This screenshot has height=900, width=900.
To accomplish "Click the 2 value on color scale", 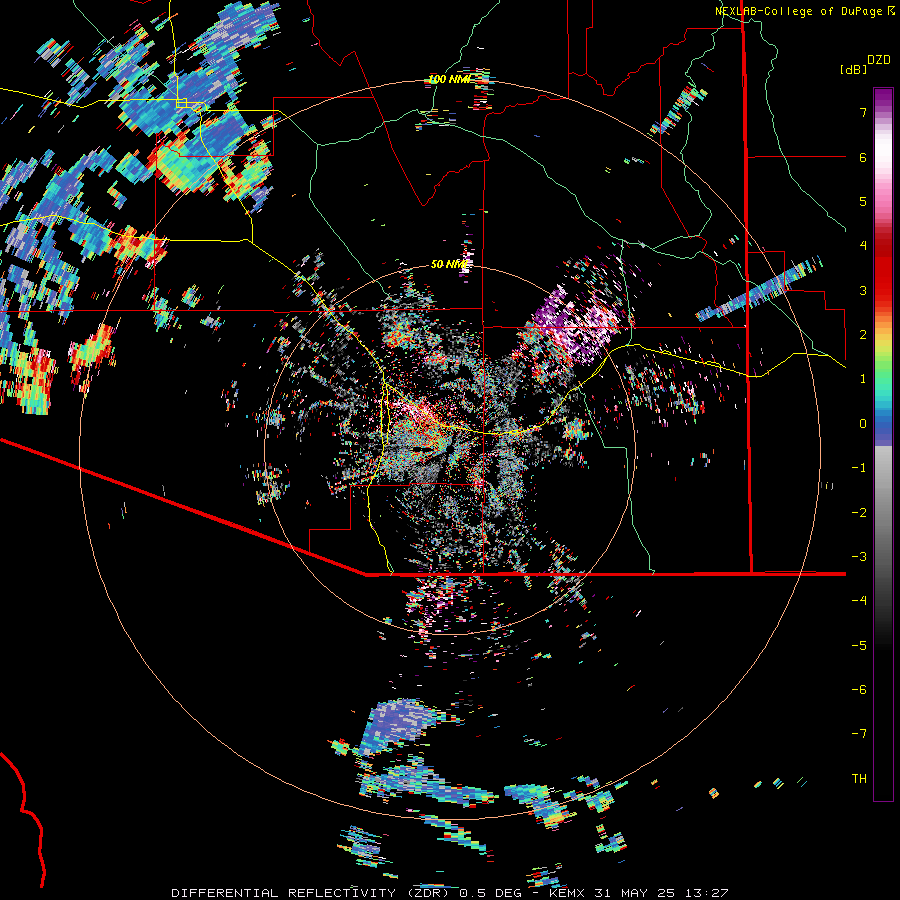I will 863,335.
